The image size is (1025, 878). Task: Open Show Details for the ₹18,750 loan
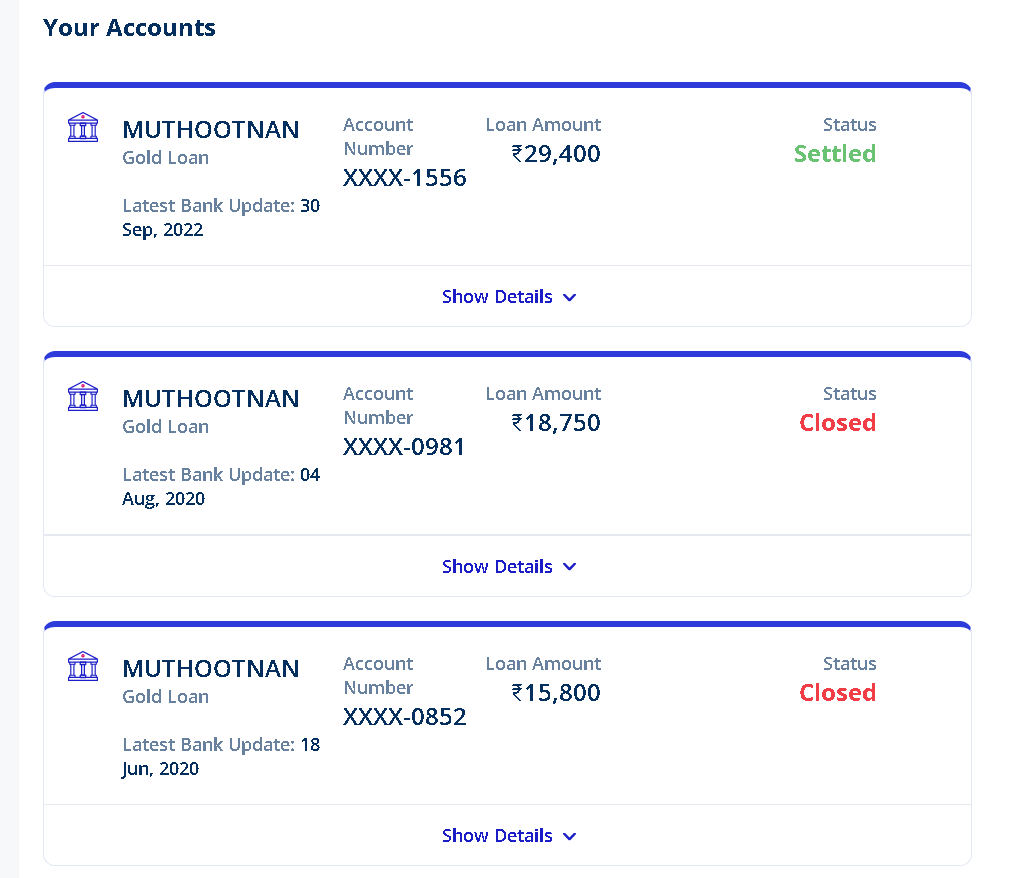[x=497, y=567]
